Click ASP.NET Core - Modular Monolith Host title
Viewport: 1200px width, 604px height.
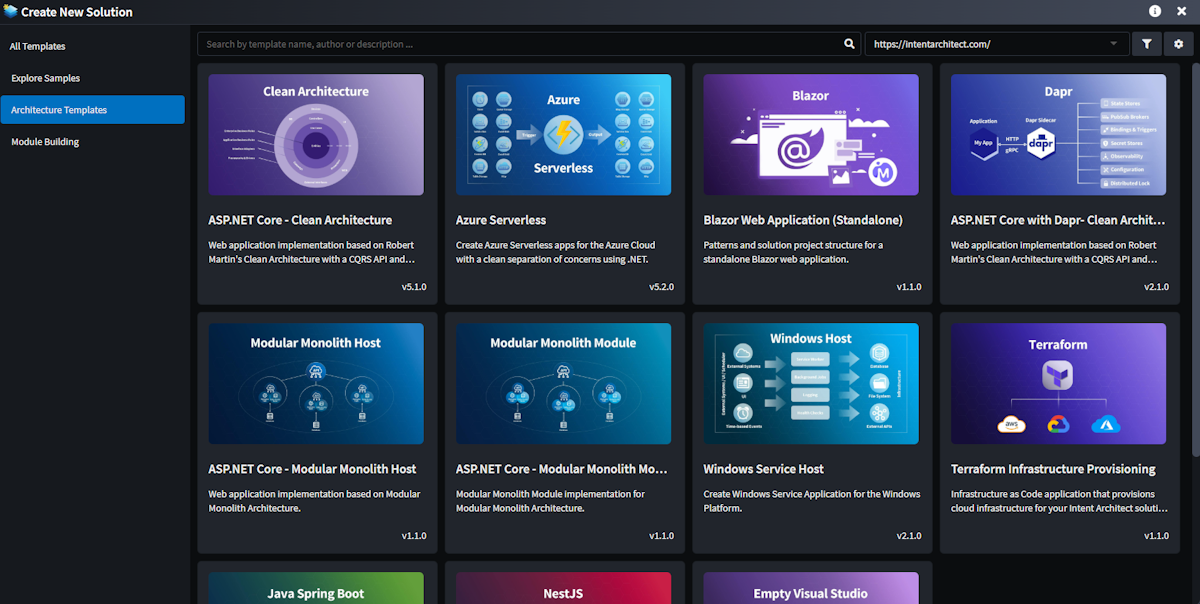(x=312, y=469)
